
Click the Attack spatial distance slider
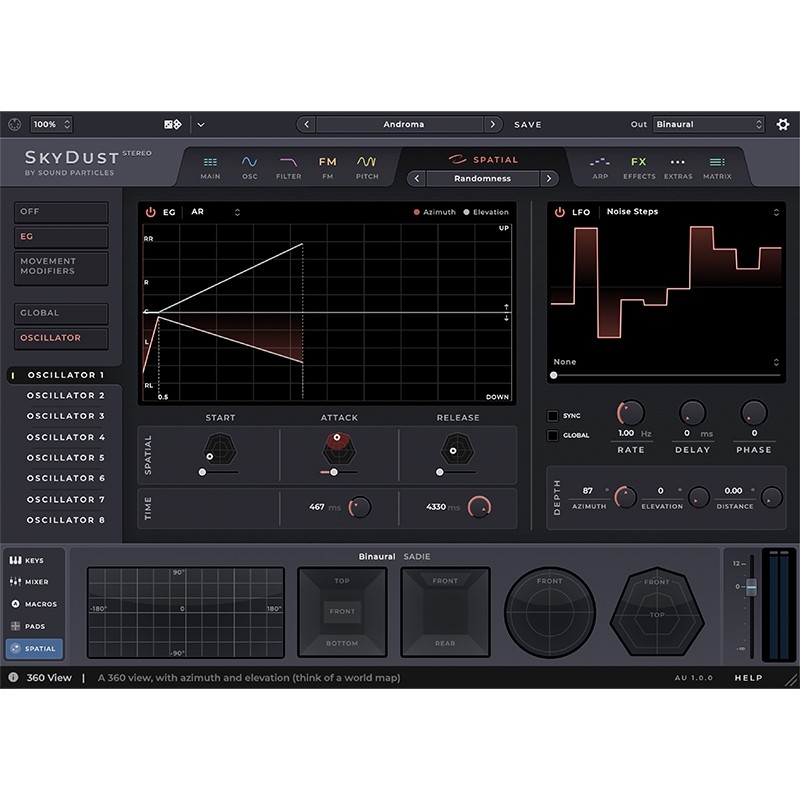pyautogui.click(x=339, y=472)
